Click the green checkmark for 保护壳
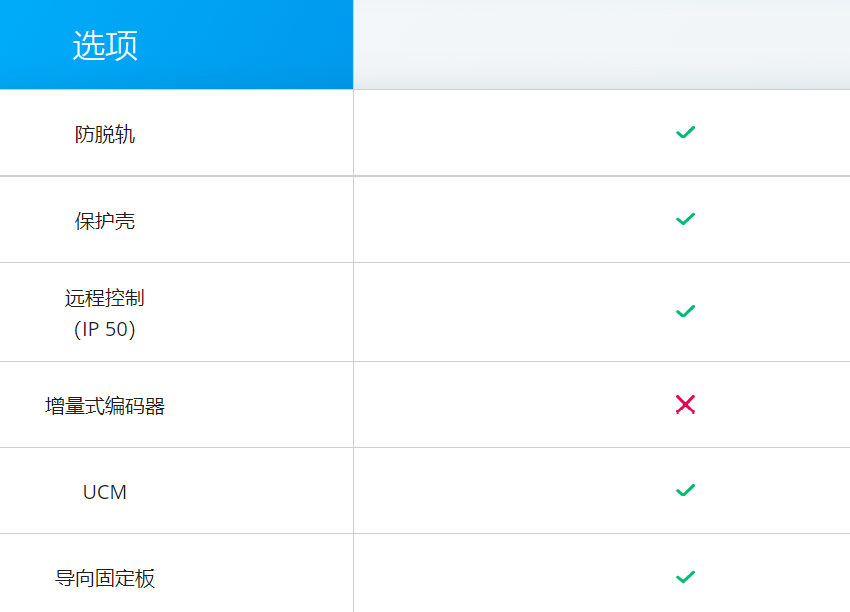850x612 pixels. click(x=685, y=219)
